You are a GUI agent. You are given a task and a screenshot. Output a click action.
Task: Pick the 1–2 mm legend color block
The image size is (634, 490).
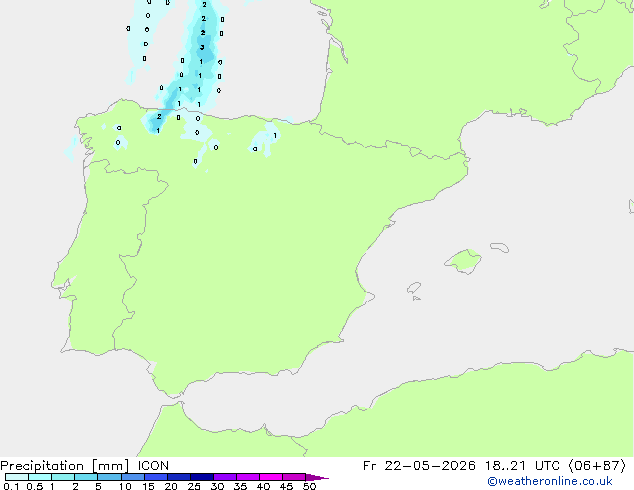pos(63,477)
